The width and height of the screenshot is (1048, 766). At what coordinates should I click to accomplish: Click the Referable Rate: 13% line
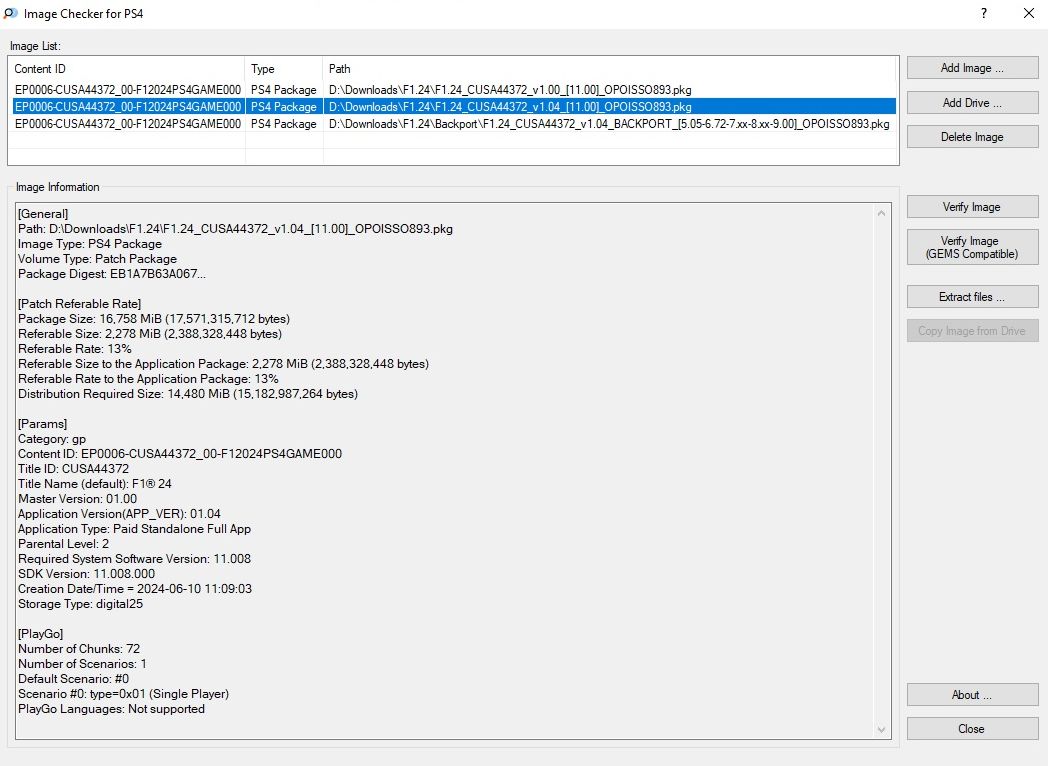click(x=75, y=349)
